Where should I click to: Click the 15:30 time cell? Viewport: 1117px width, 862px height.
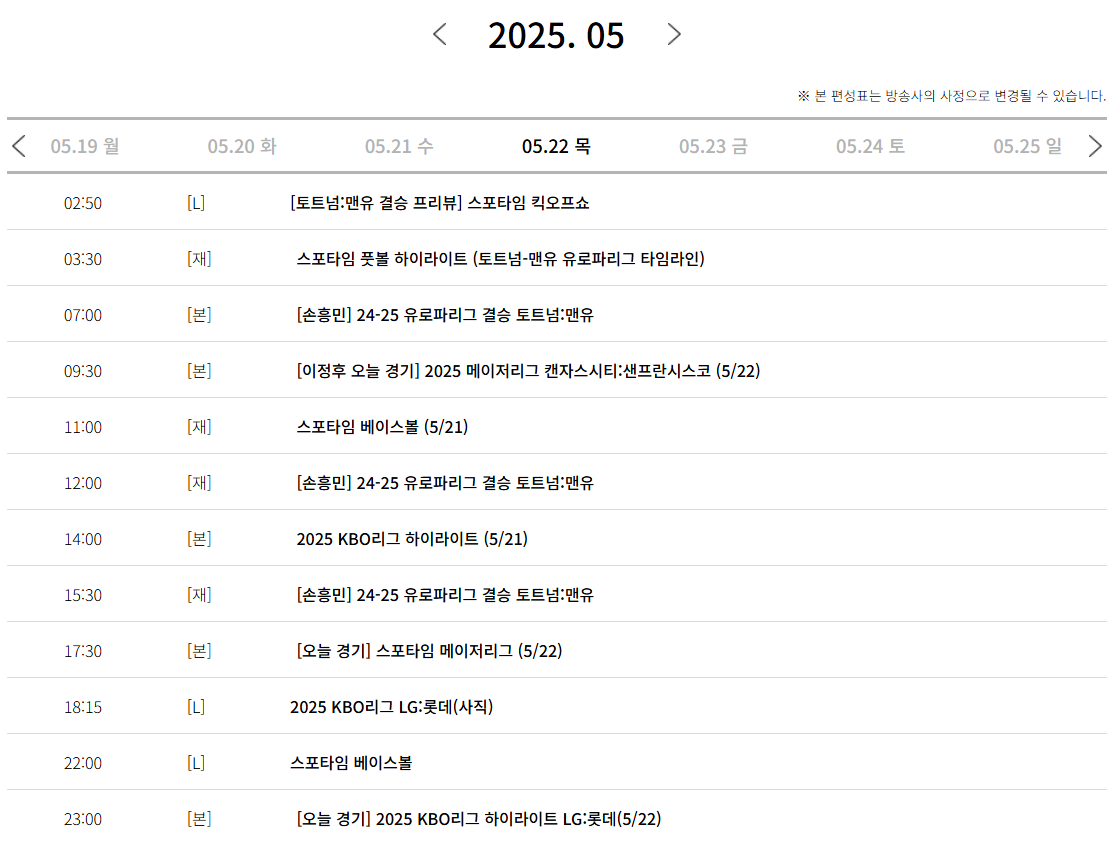(x=83, y=595)
